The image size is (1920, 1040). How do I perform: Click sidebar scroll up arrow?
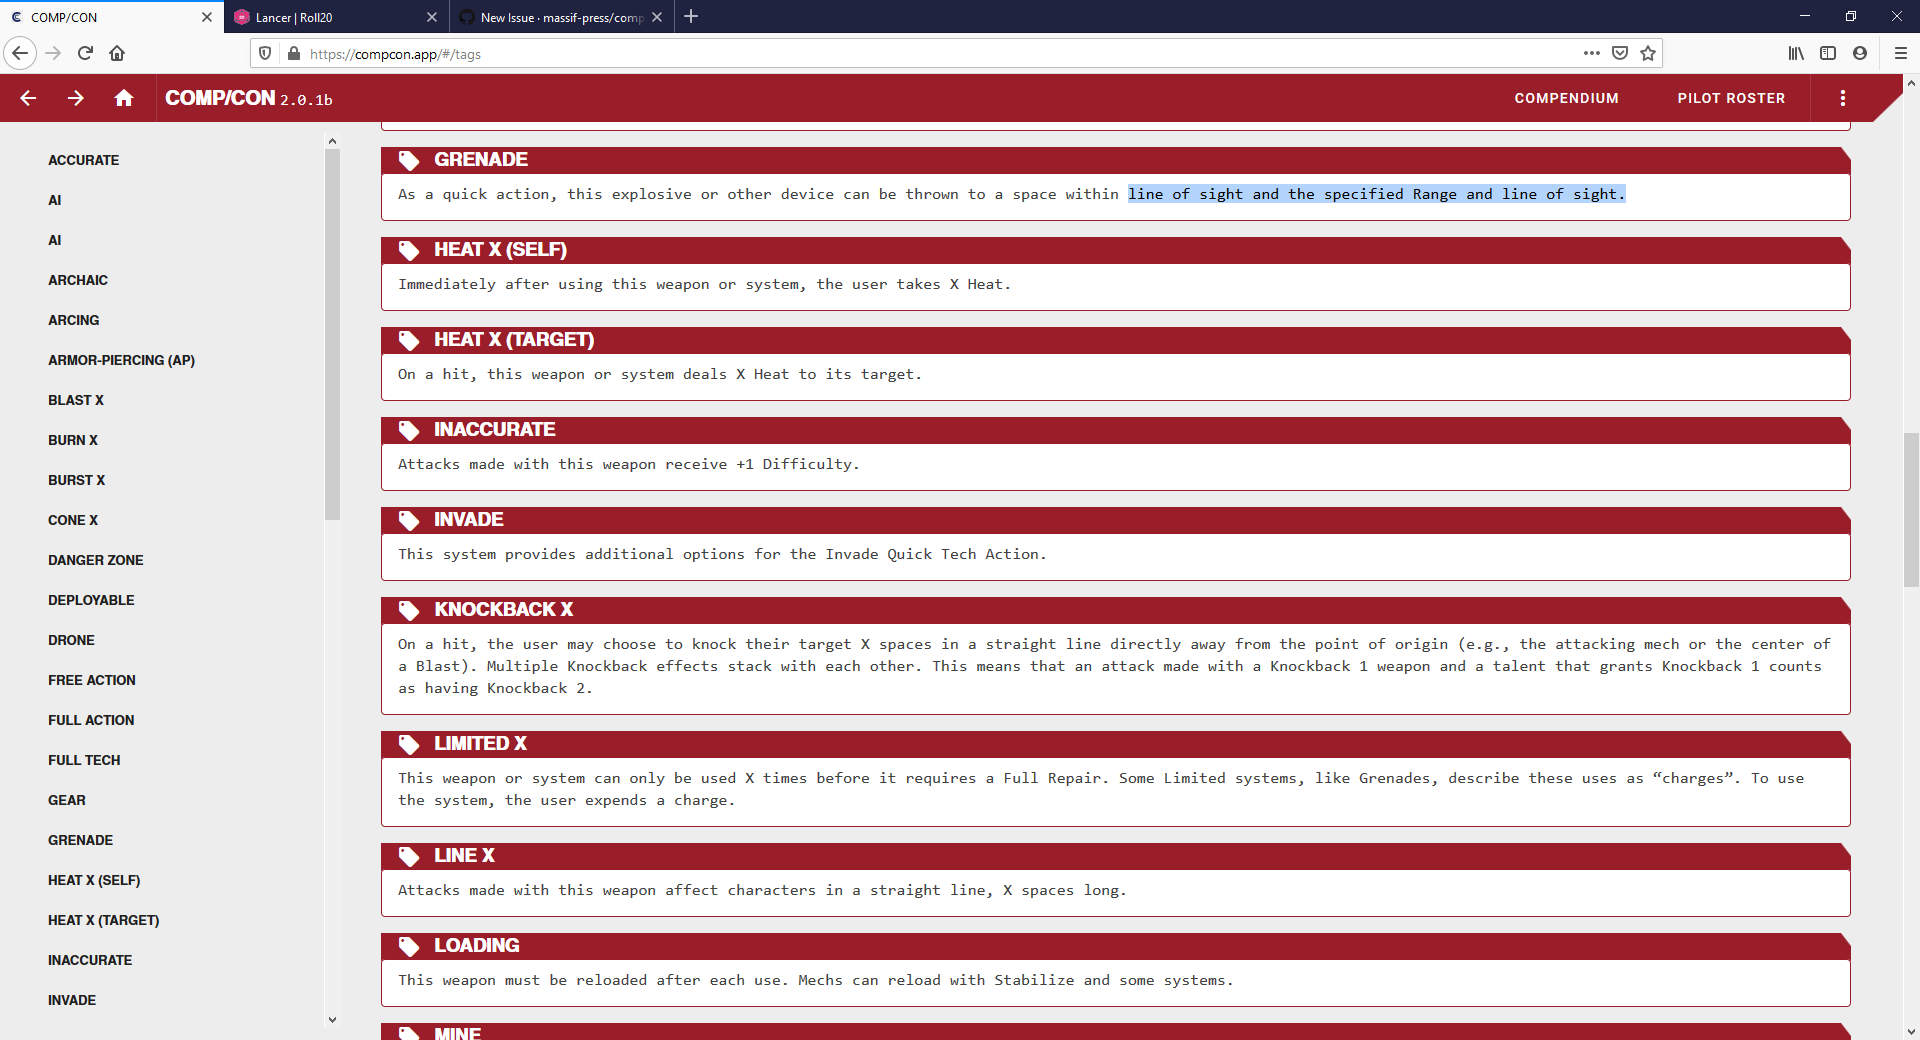pyautogui.click(x=332, y=141)
